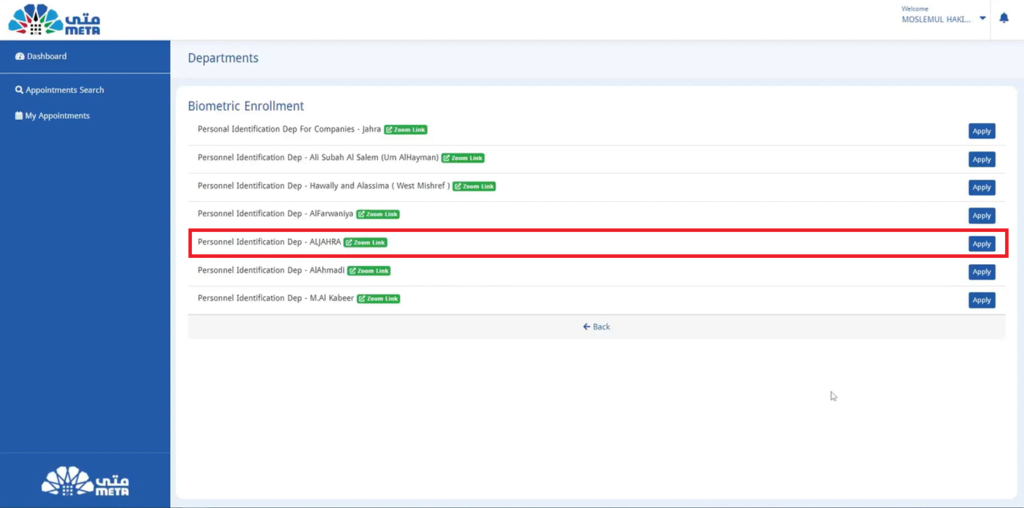This screenshot has width=1024, height=508.
Task: Go Back to the previous page
Action: click(x=596, y=327)
